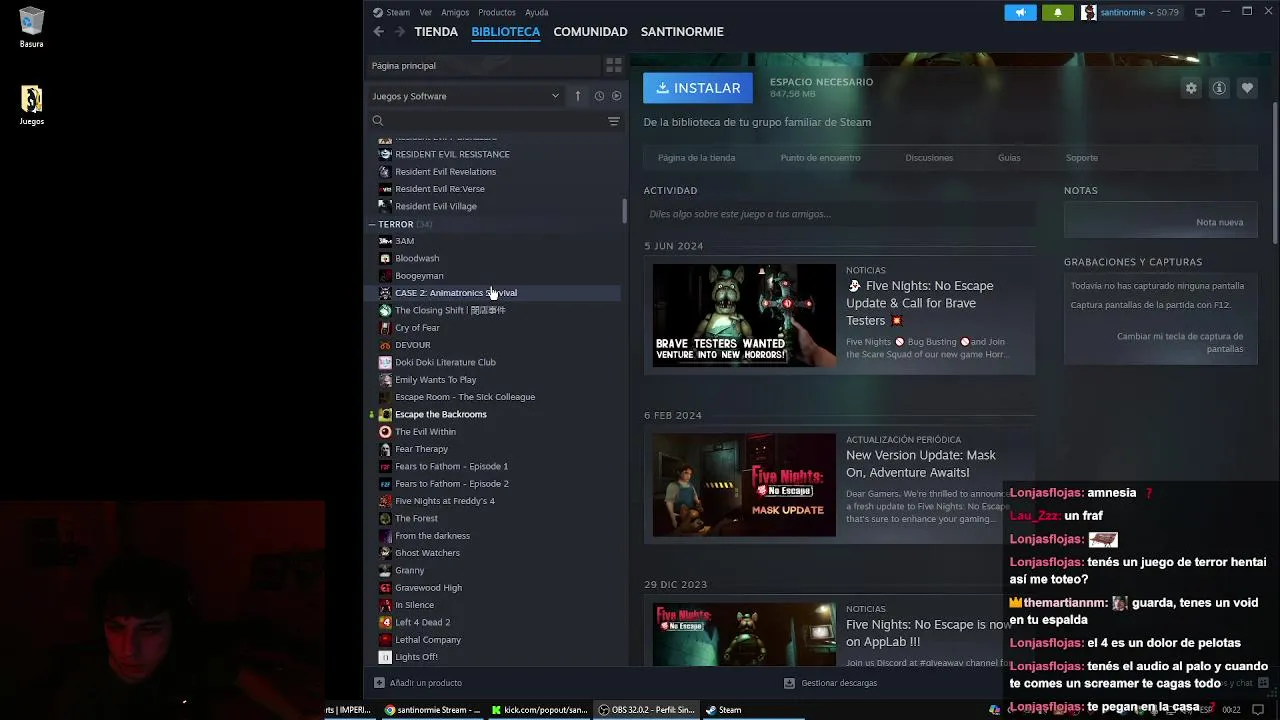Open the Juegos y Software dropdown

[x=465, y=96]
